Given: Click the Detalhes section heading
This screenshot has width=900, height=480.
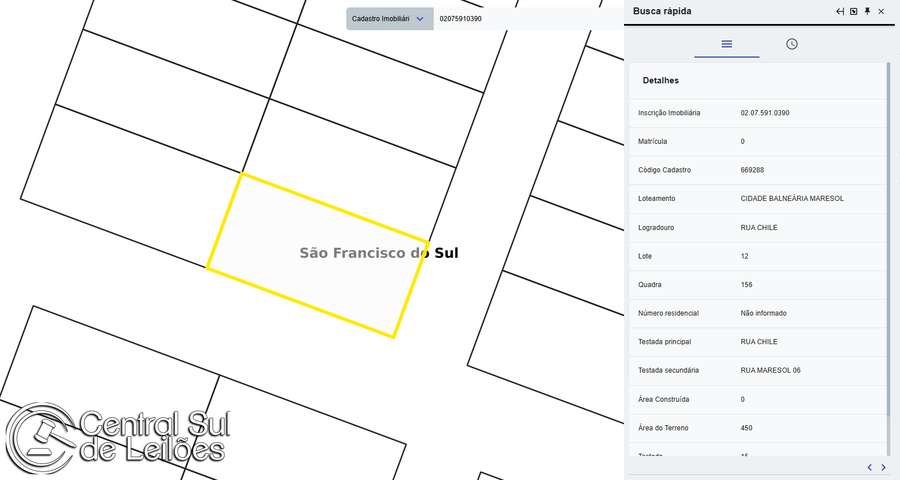Looking at the screenshot, I should point(661,80).
